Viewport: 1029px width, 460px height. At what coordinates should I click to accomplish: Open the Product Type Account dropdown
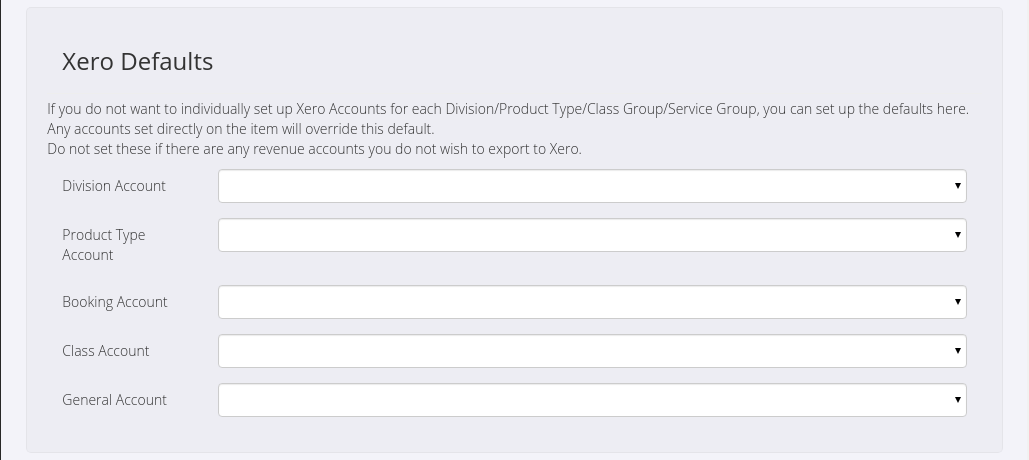tap(591, 235)
